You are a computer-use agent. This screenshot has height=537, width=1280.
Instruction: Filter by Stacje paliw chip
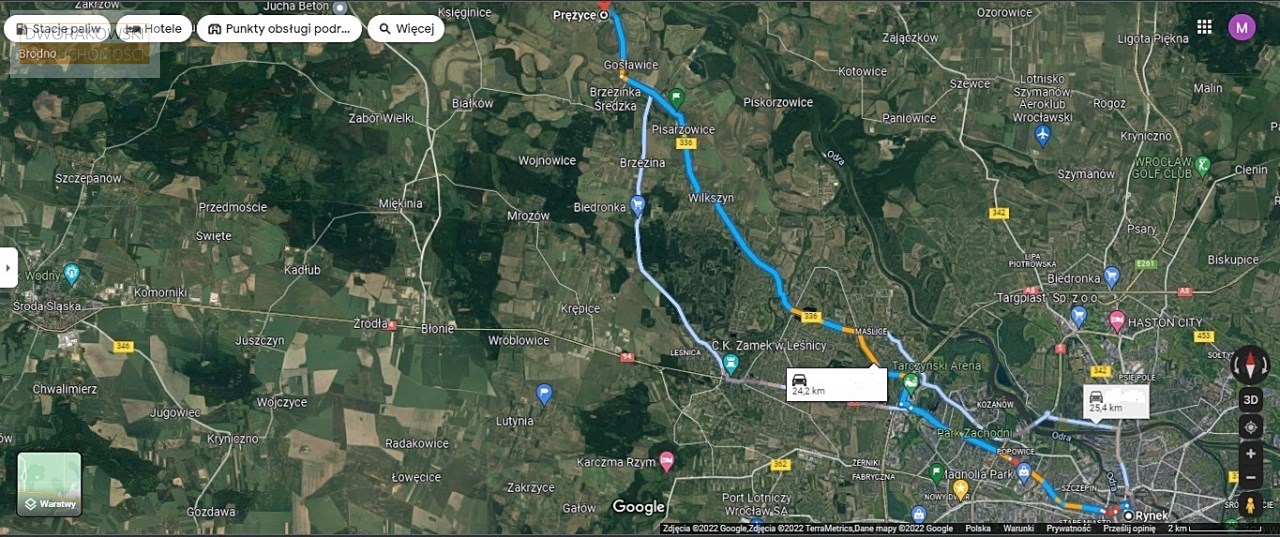(x=57, y=28)
